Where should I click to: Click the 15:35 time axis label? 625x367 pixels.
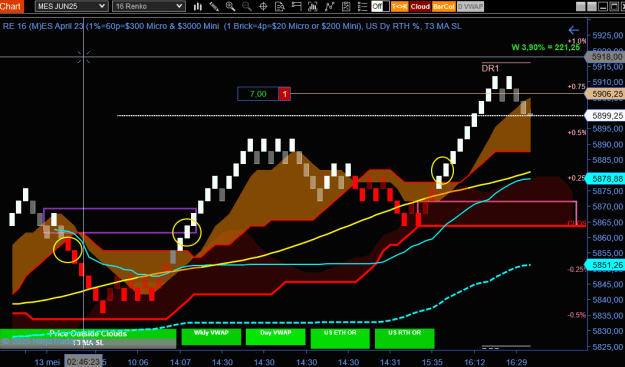pyautogui.click(x=432, y=362)
